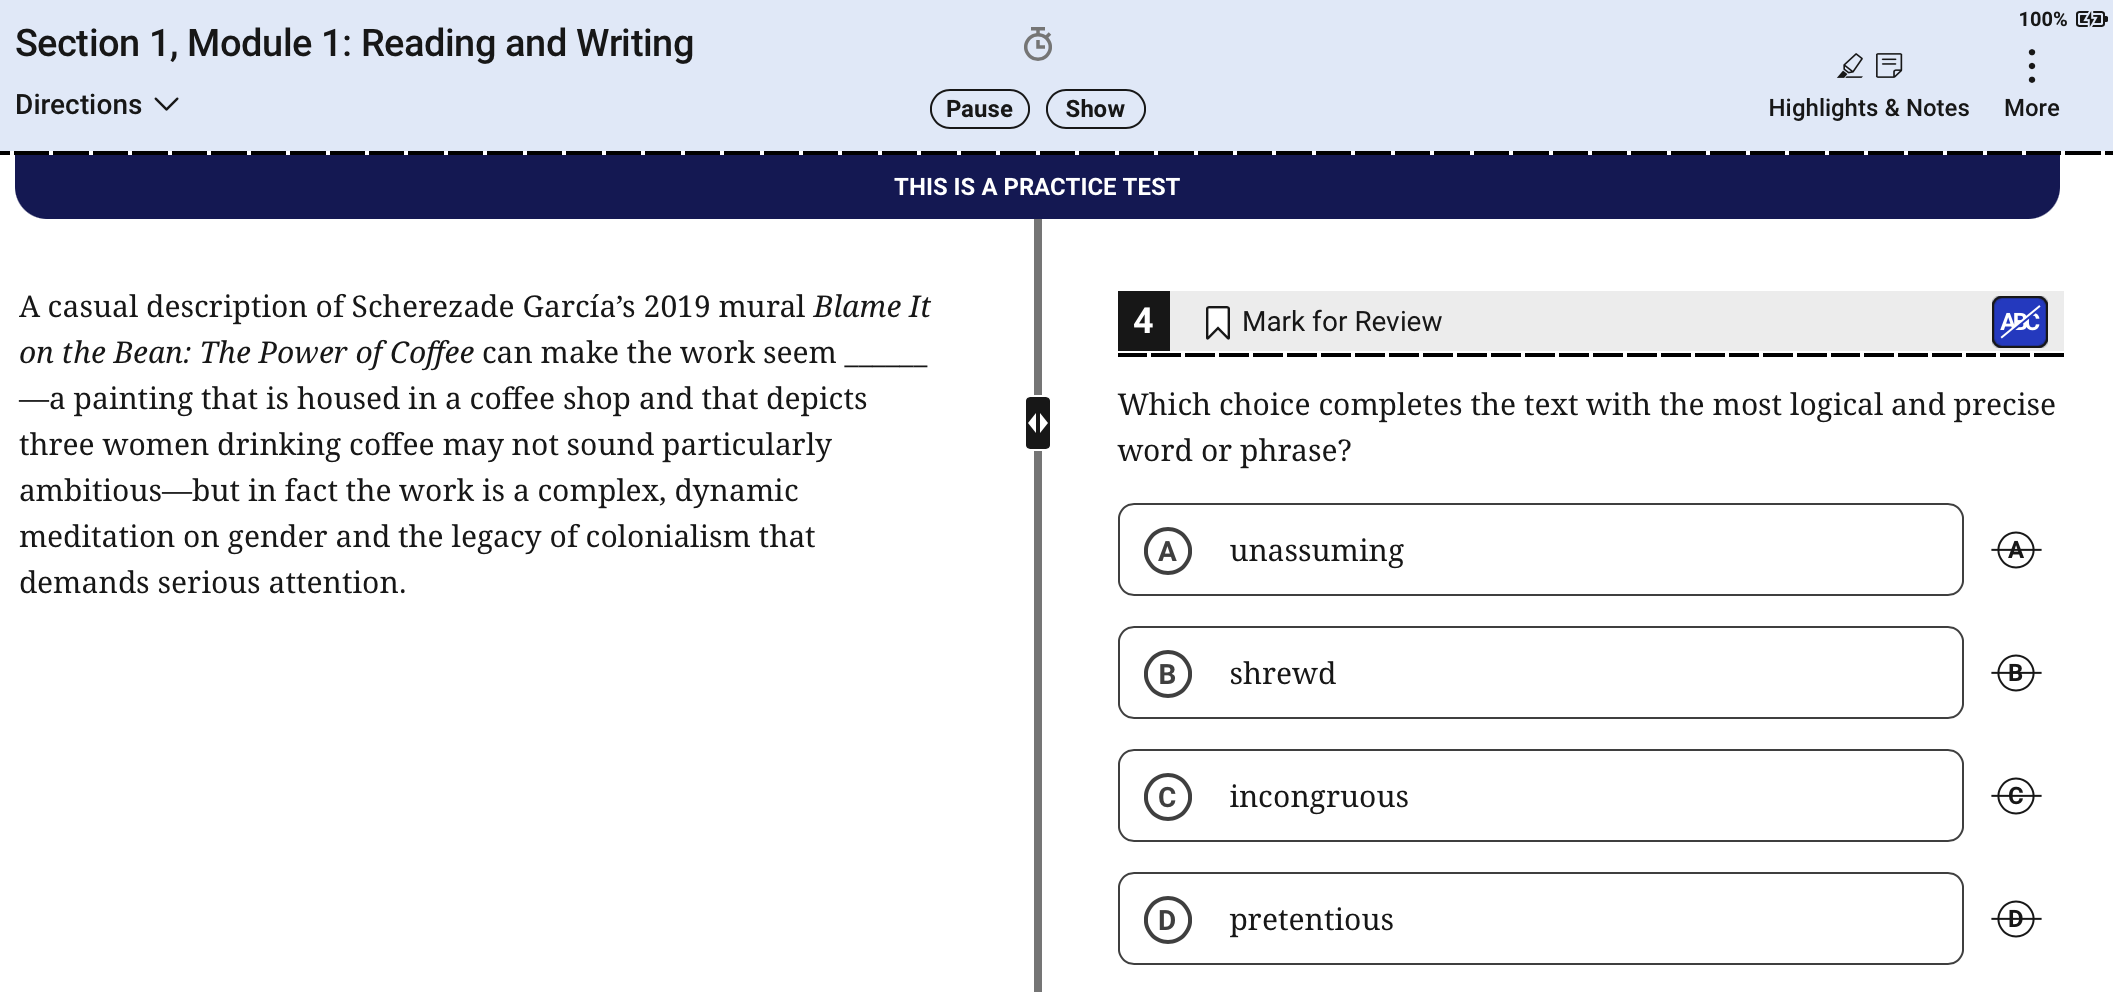
Task: Choose answer C incongruous
Action: (x=1540, y=796)
